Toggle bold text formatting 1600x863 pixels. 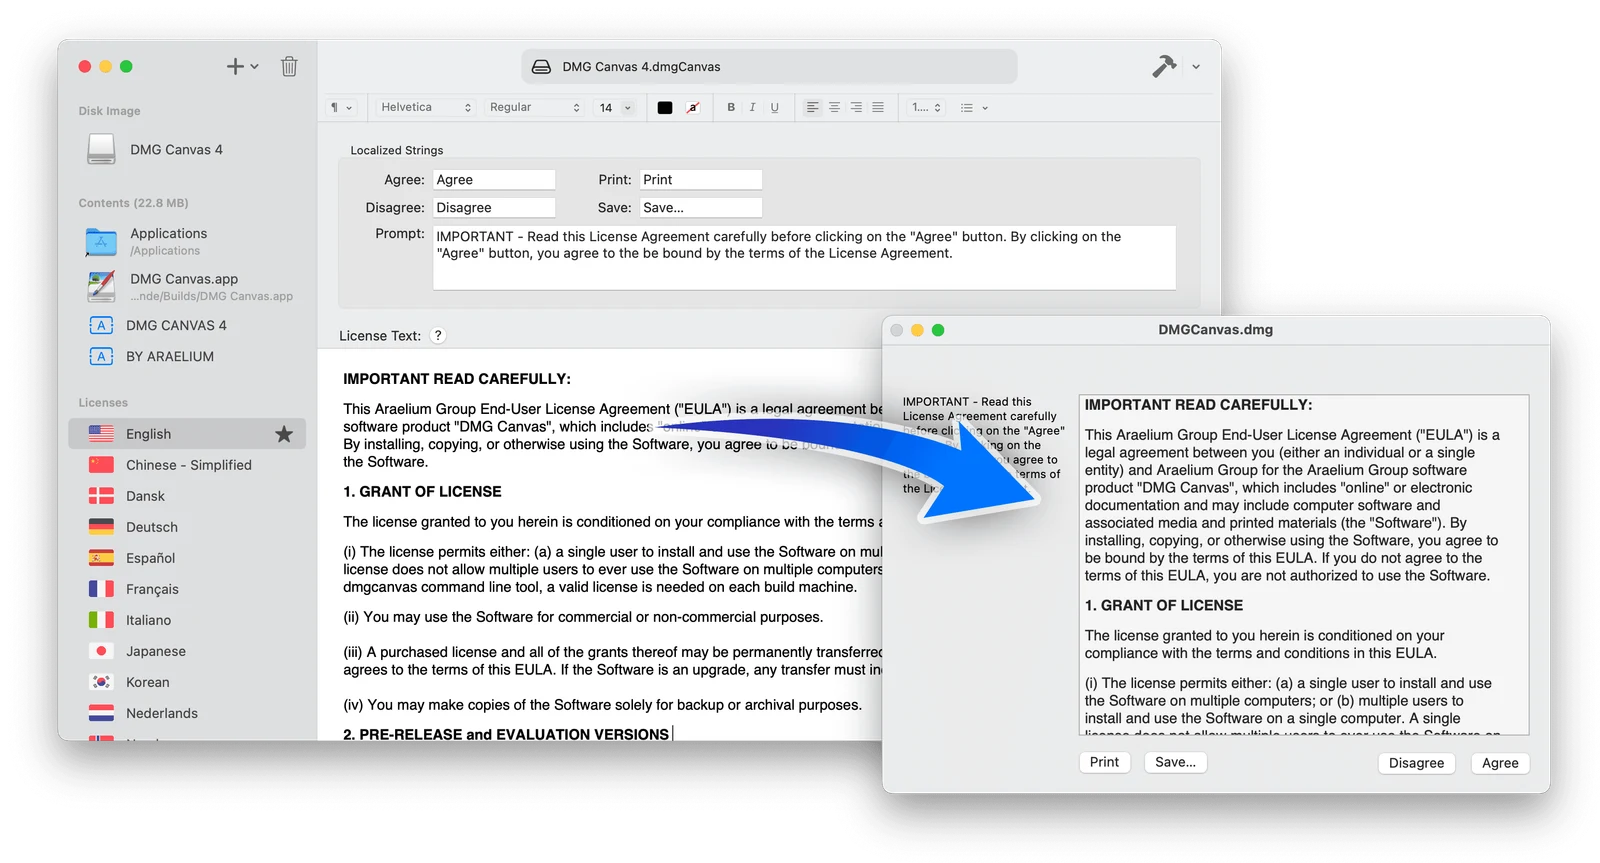(x=731, y=107)
